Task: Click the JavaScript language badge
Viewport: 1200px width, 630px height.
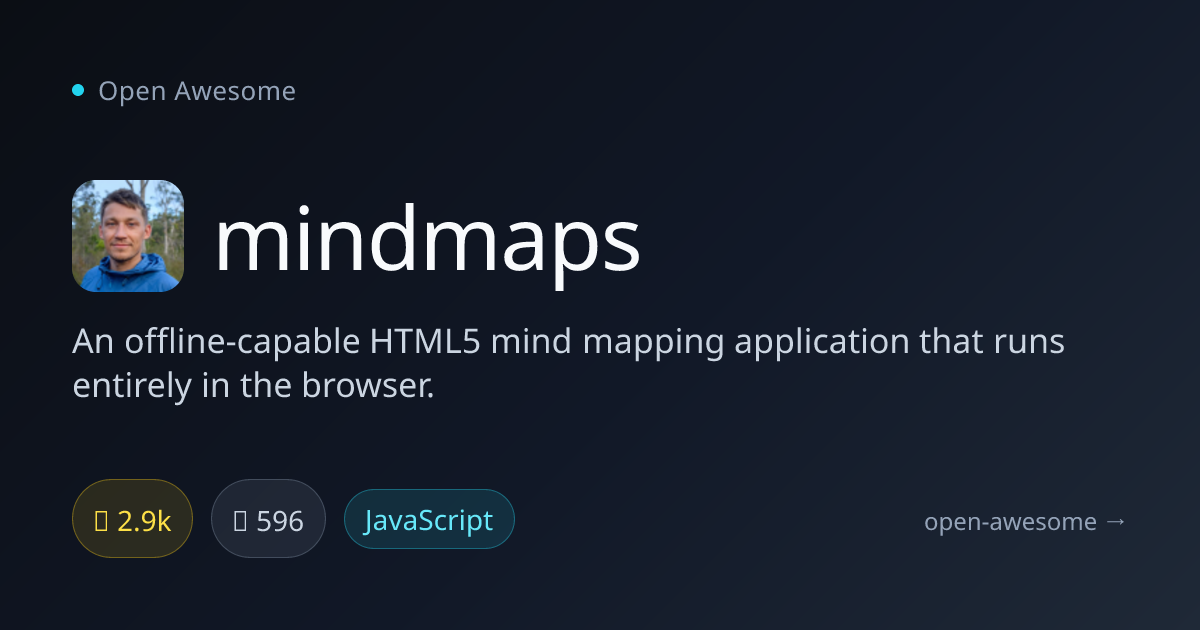Action: [429, 519]
